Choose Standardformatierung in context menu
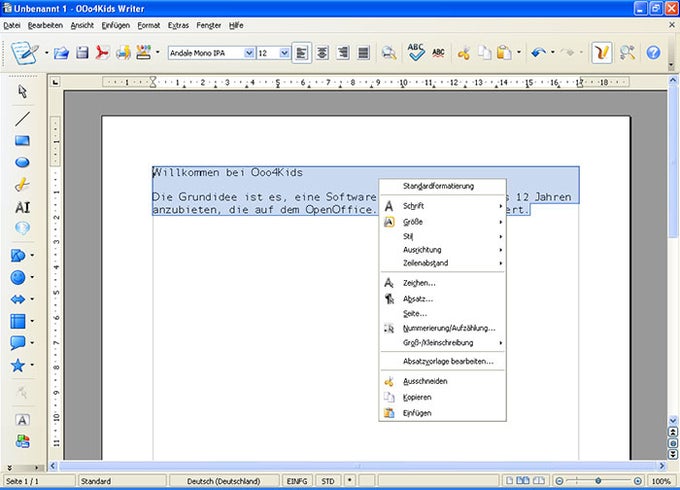The height and width of the screenshot is (490, 680). coord(443,186)
